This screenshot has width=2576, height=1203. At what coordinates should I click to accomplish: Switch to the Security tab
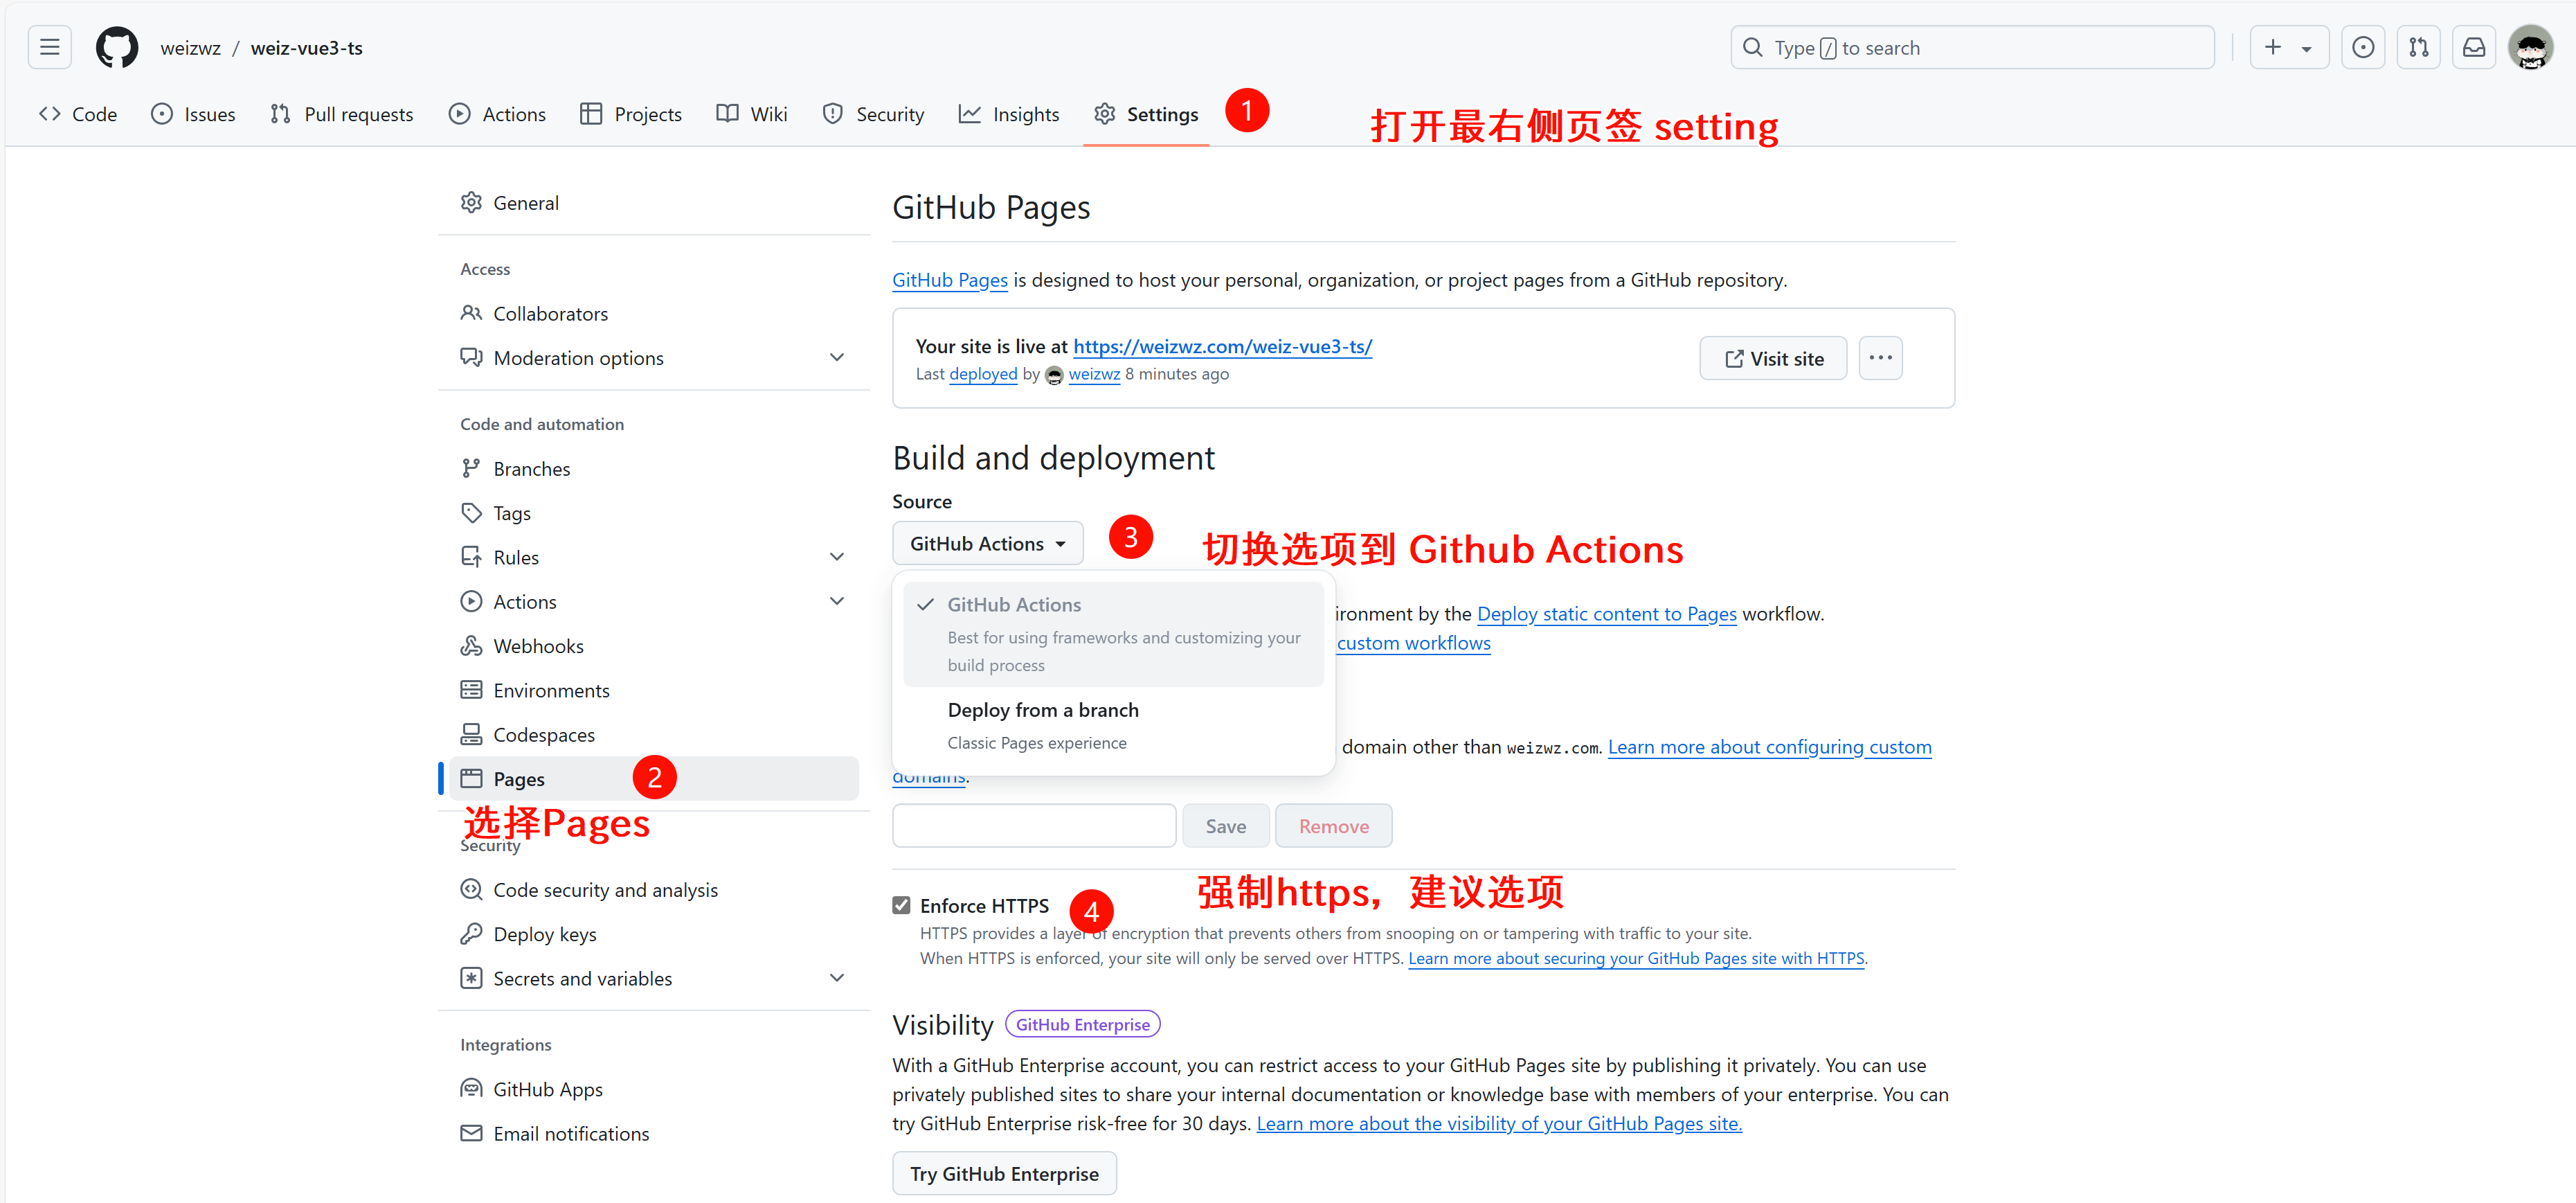click(873, 113)
